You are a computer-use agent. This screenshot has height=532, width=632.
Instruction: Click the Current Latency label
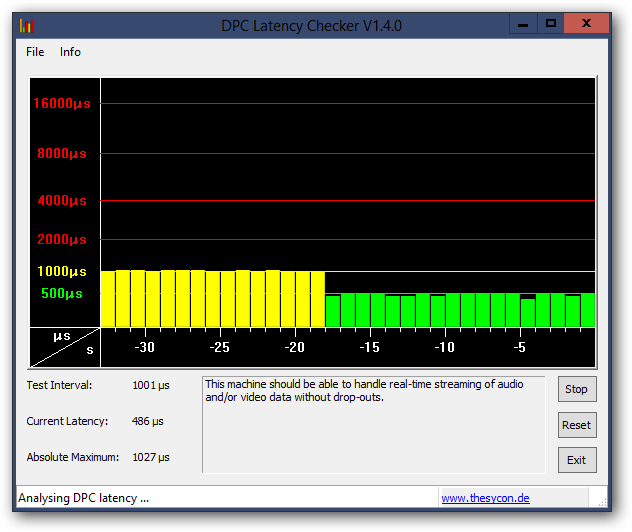click(x=67, y=421)
